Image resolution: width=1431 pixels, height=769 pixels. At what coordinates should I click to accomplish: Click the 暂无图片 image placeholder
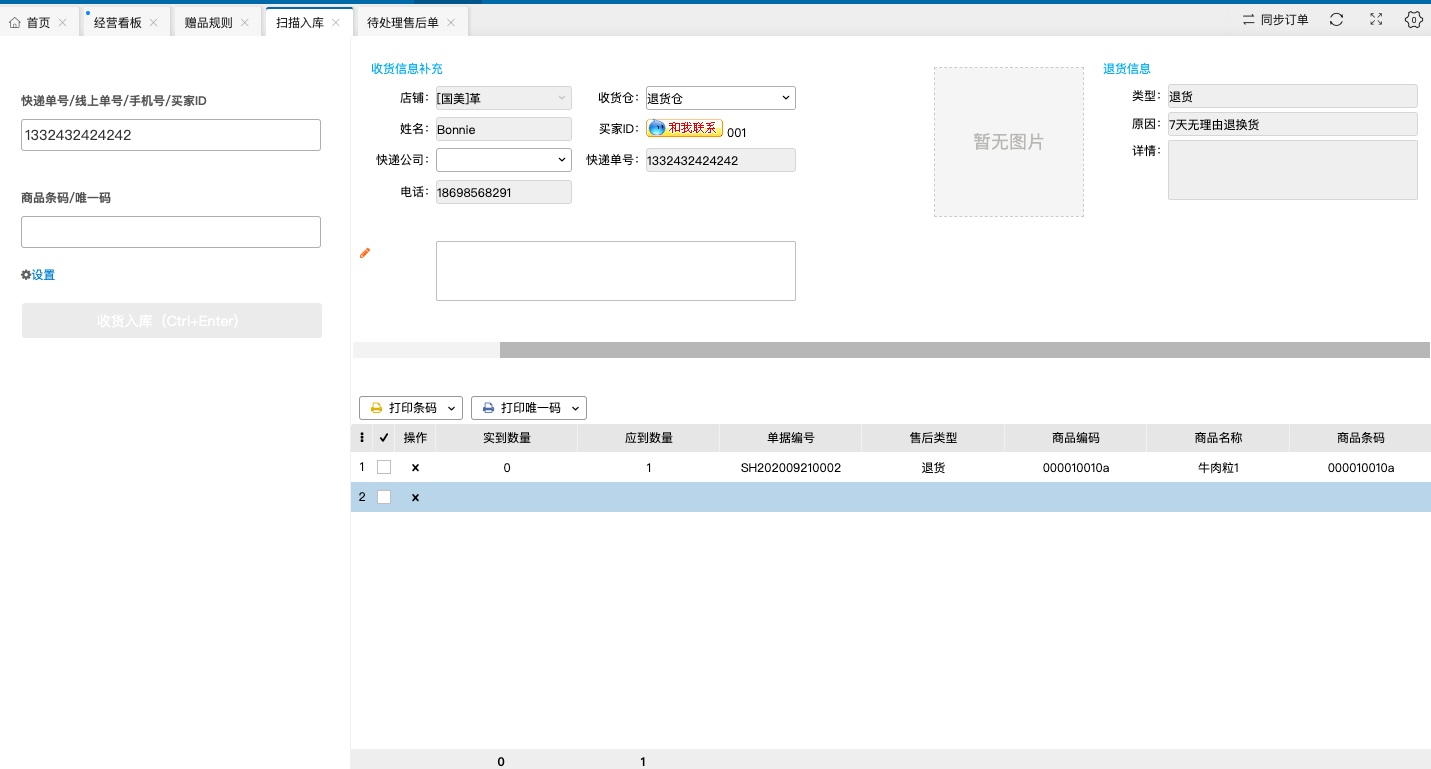pos(1009,142)
